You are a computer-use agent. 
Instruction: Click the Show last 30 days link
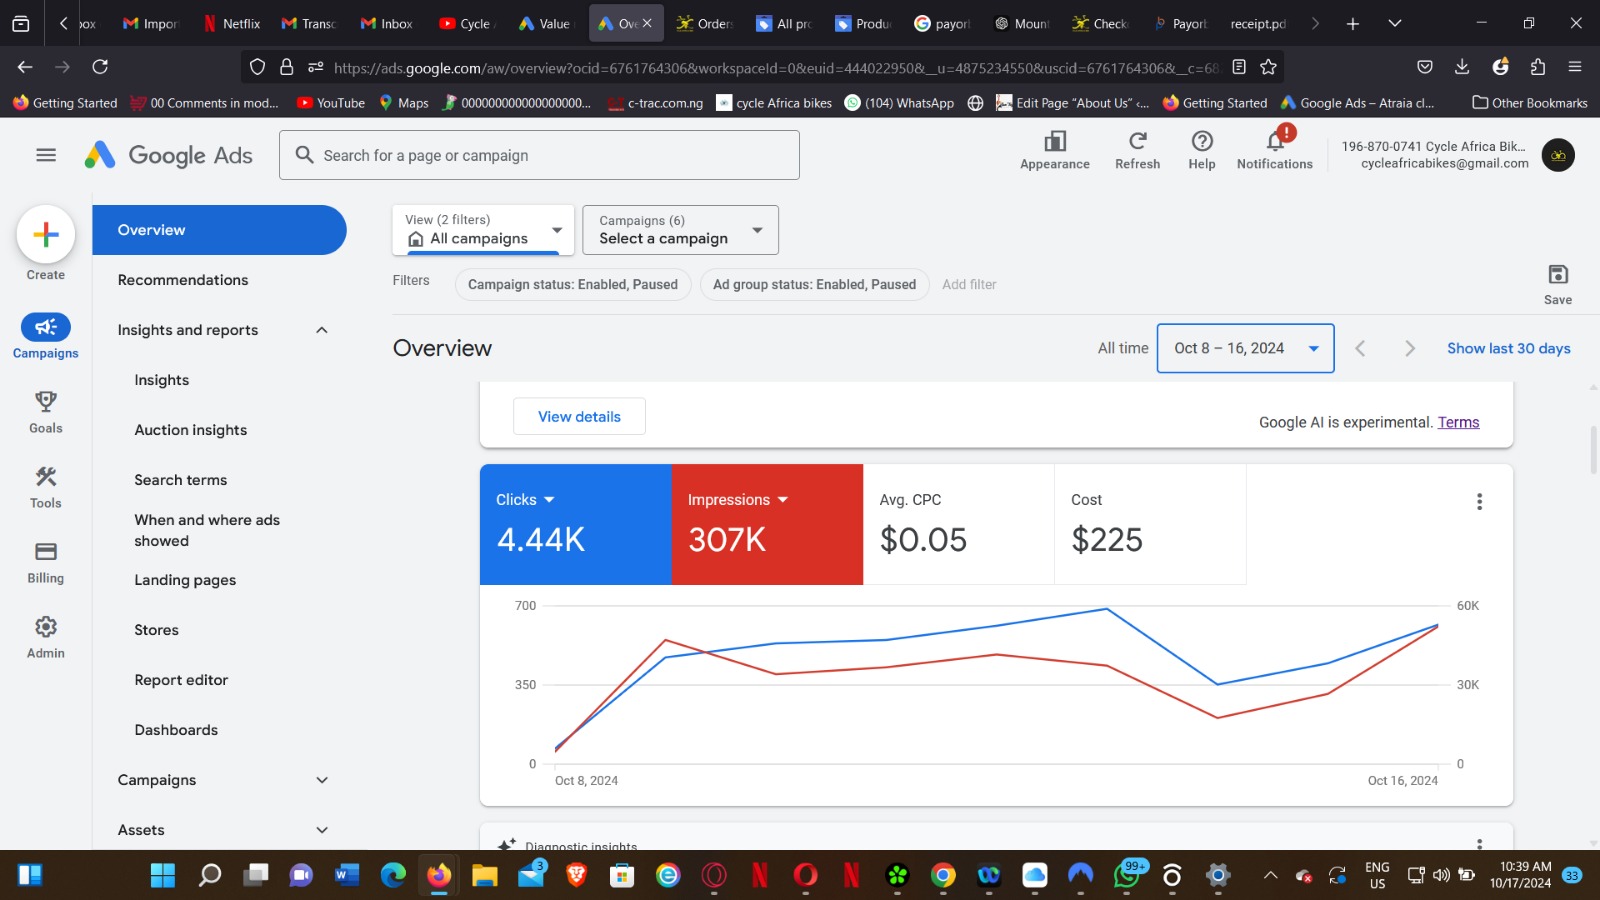click(x=1509, y=348)
